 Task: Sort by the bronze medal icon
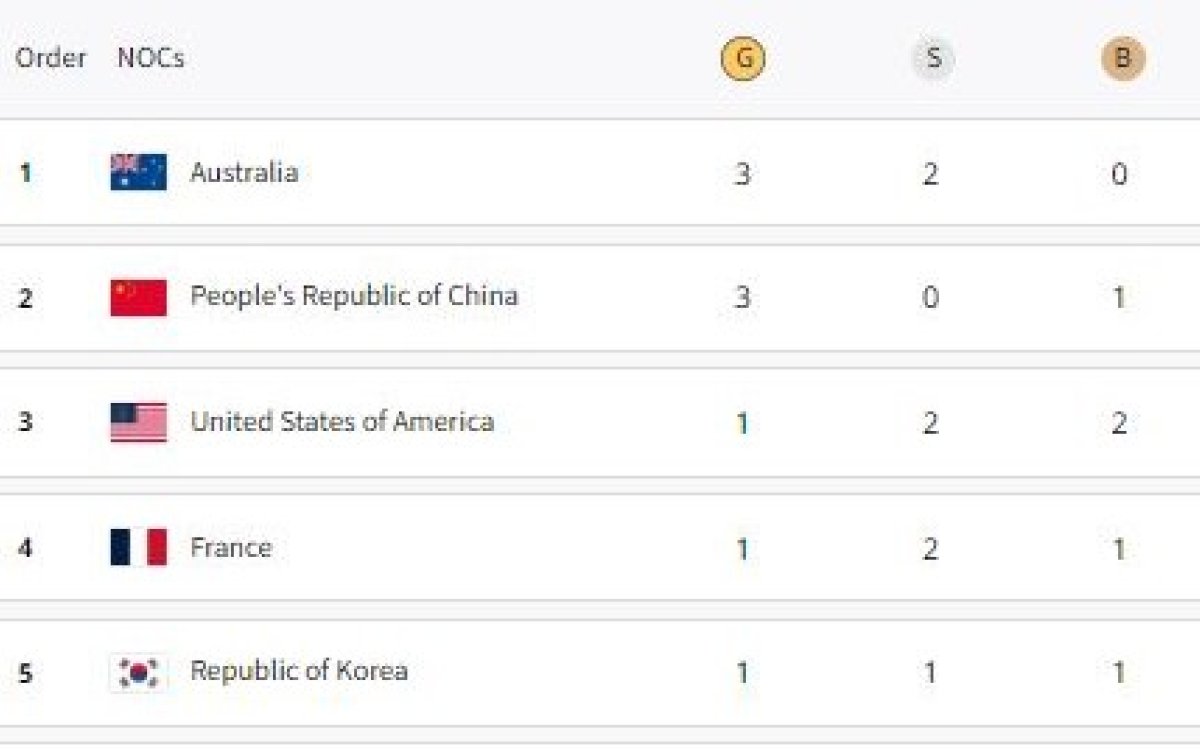pos(1122,58)
